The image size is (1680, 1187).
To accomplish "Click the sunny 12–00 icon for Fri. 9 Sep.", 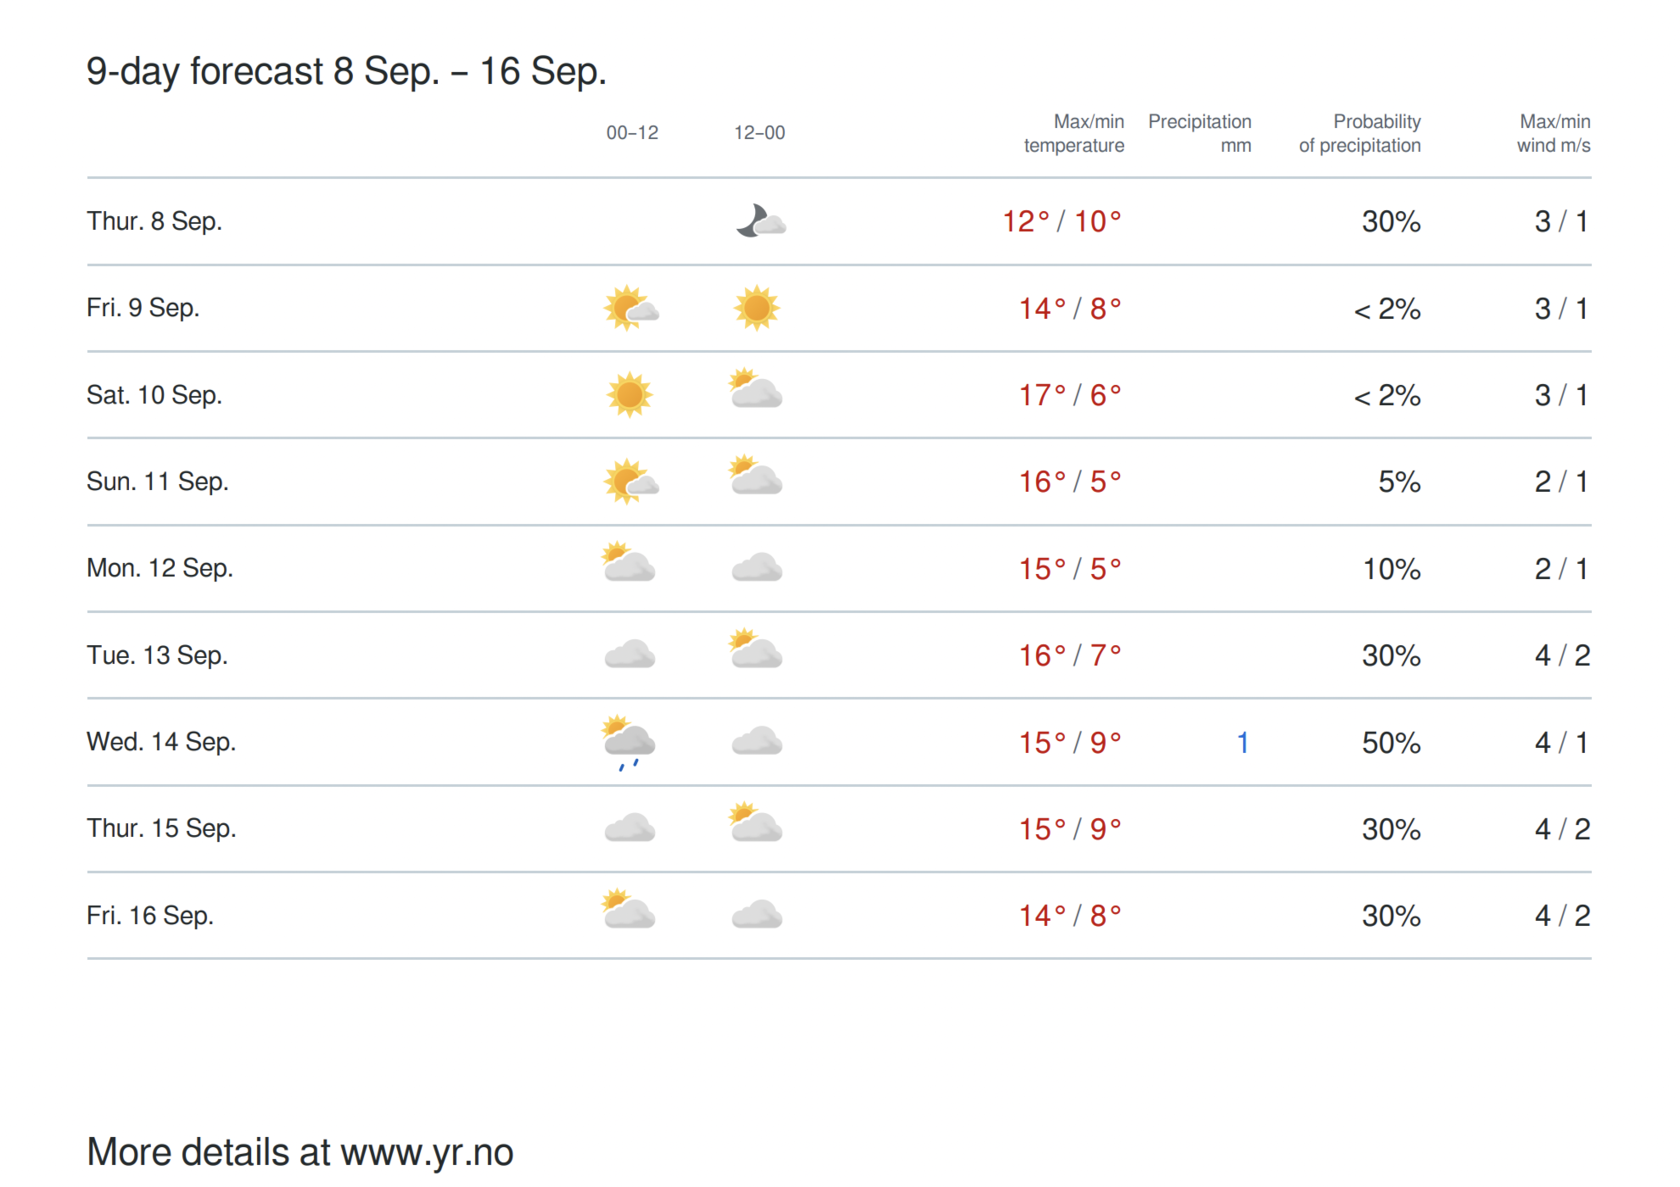I will pos(756,308).
